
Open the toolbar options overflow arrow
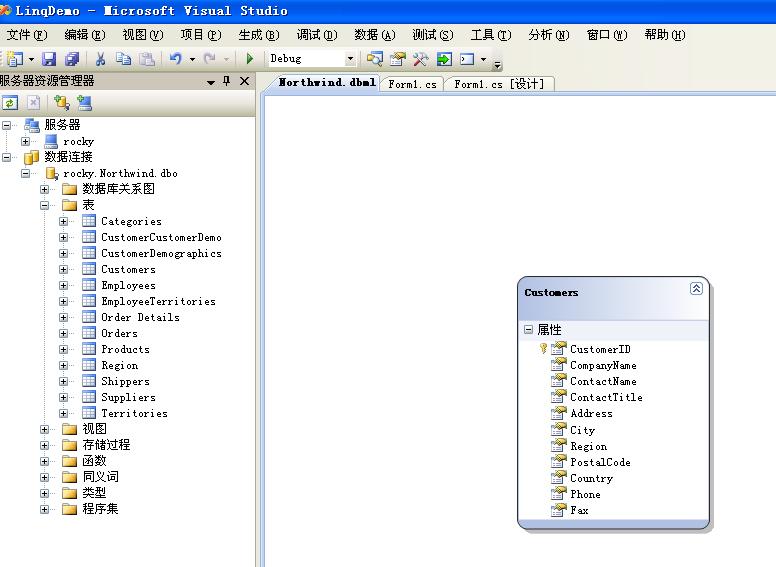point(497,64)
